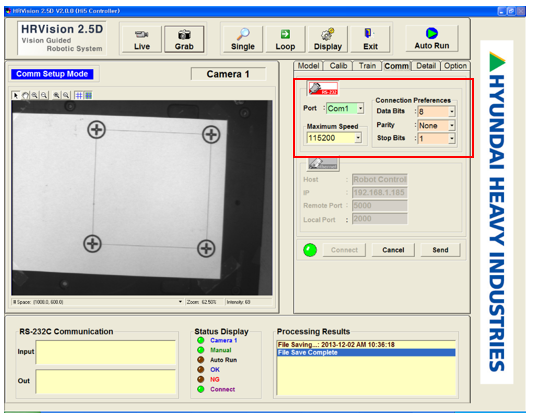Click the Host Robot Control field
This screenshot has width=534, height=419.
coord(380,180)
